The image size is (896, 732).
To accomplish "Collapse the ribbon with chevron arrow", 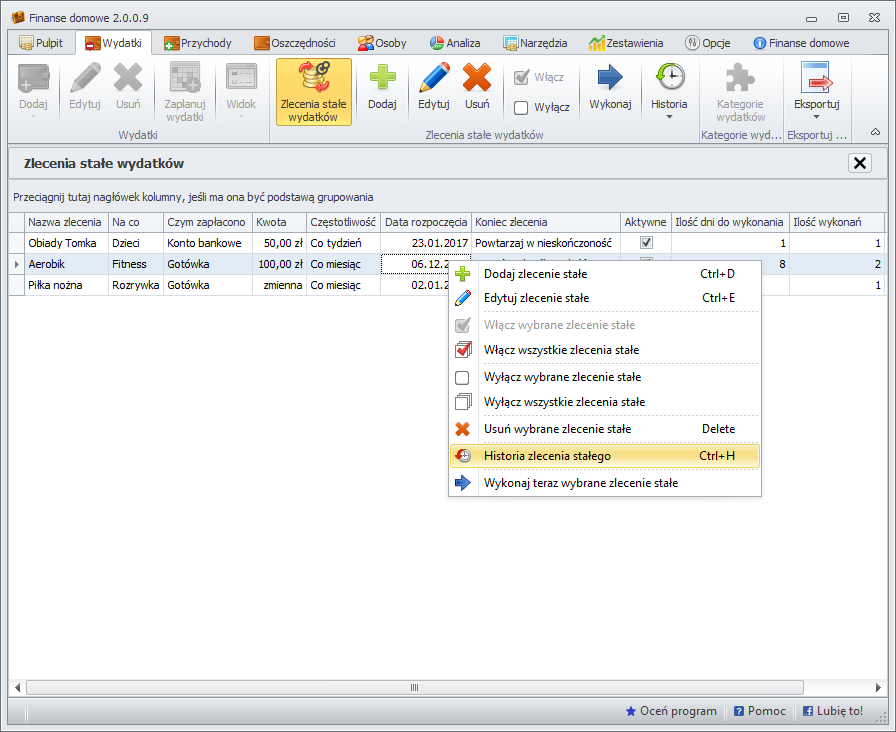I will pyautogui.click(x=875, y=131).
